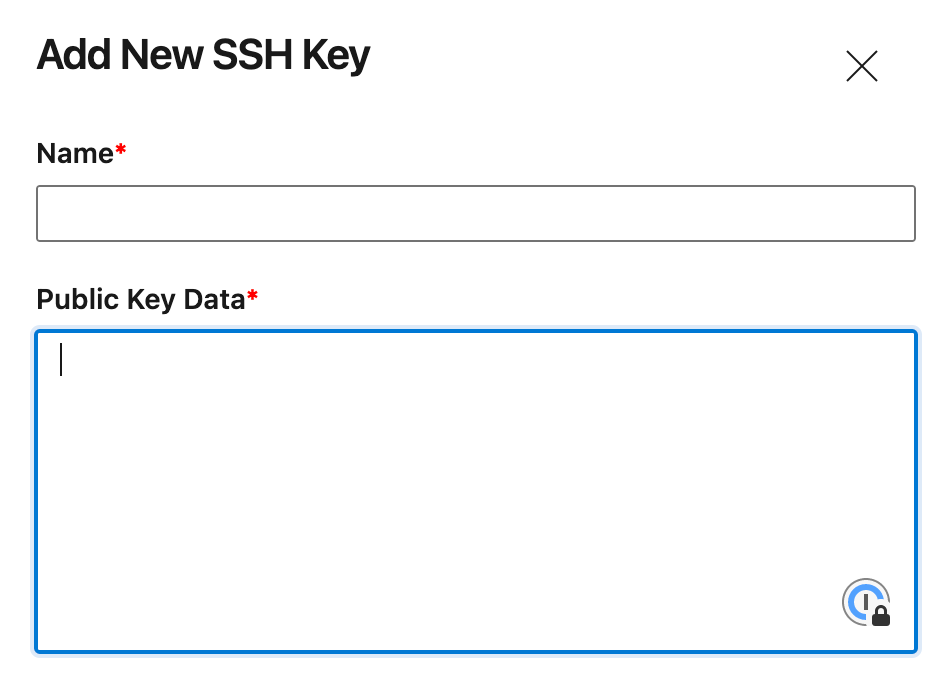Select the close cross in the corner

click(x=861, y=65)
